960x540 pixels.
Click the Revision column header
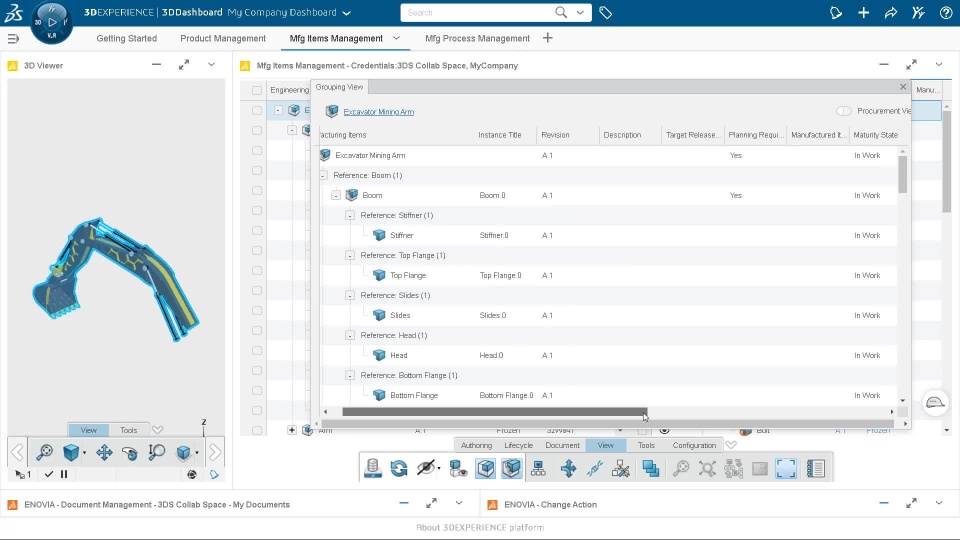coord(568,135)
